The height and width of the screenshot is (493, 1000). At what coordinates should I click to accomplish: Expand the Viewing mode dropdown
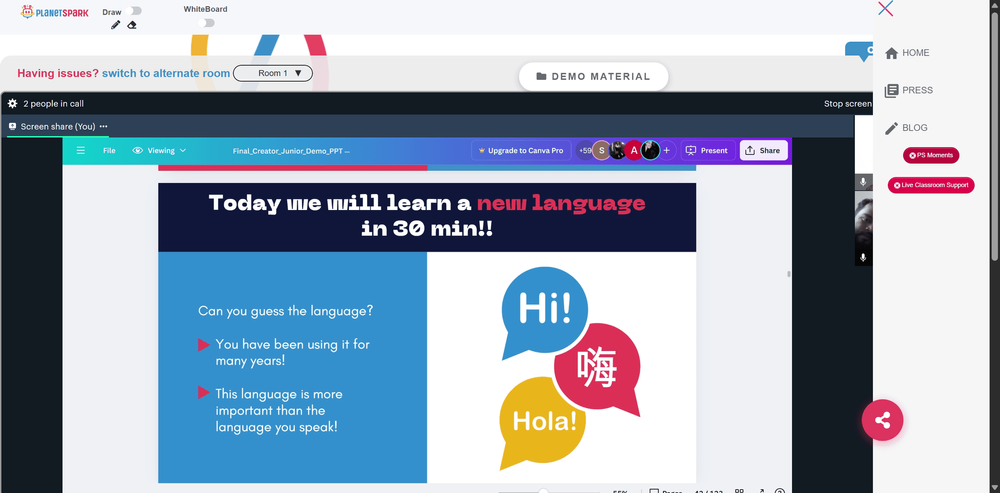coord(159,151)
